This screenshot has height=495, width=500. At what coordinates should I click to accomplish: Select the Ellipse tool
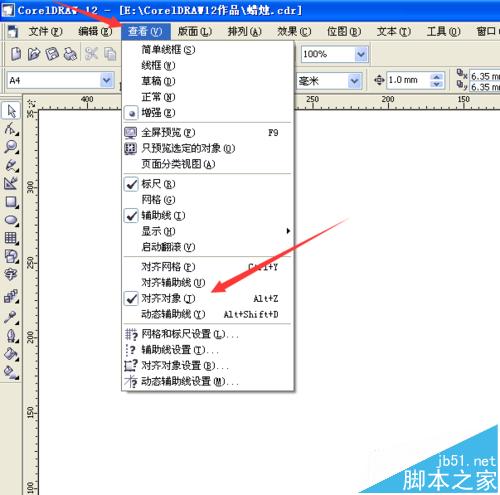(11, 220)
